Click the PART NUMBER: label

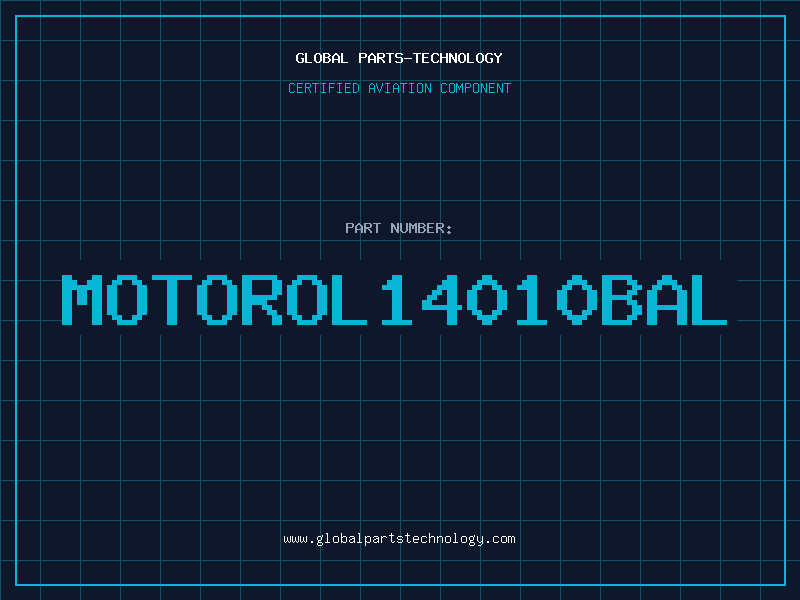pyautogui.click(x=398, y=228)
